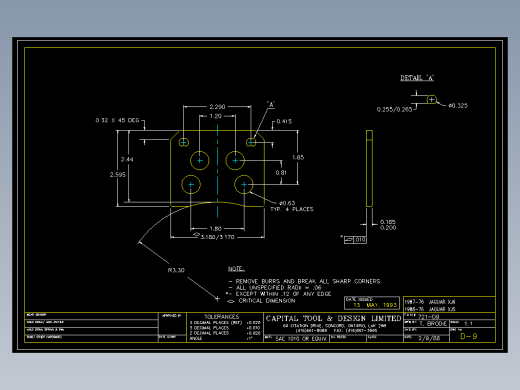The image size is (520, 390).
Task: Select the 'A' detail leader label
Action: [271, 105]
